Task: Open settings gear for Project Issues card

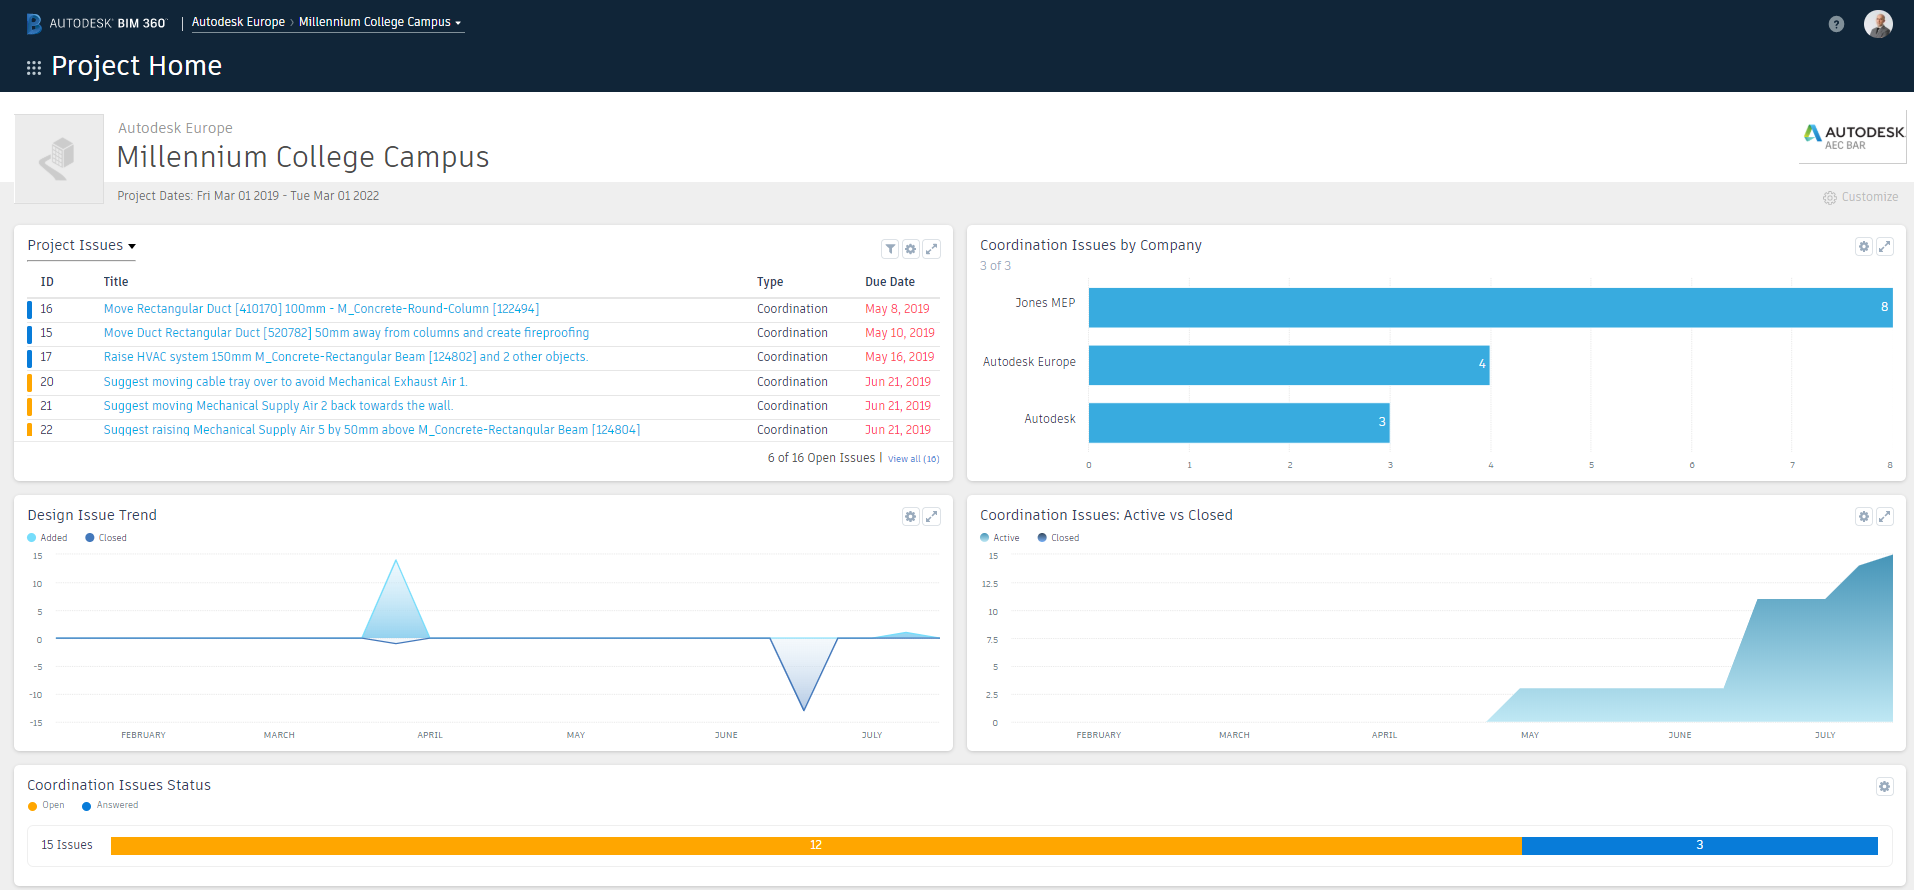Action: point(910,249)
